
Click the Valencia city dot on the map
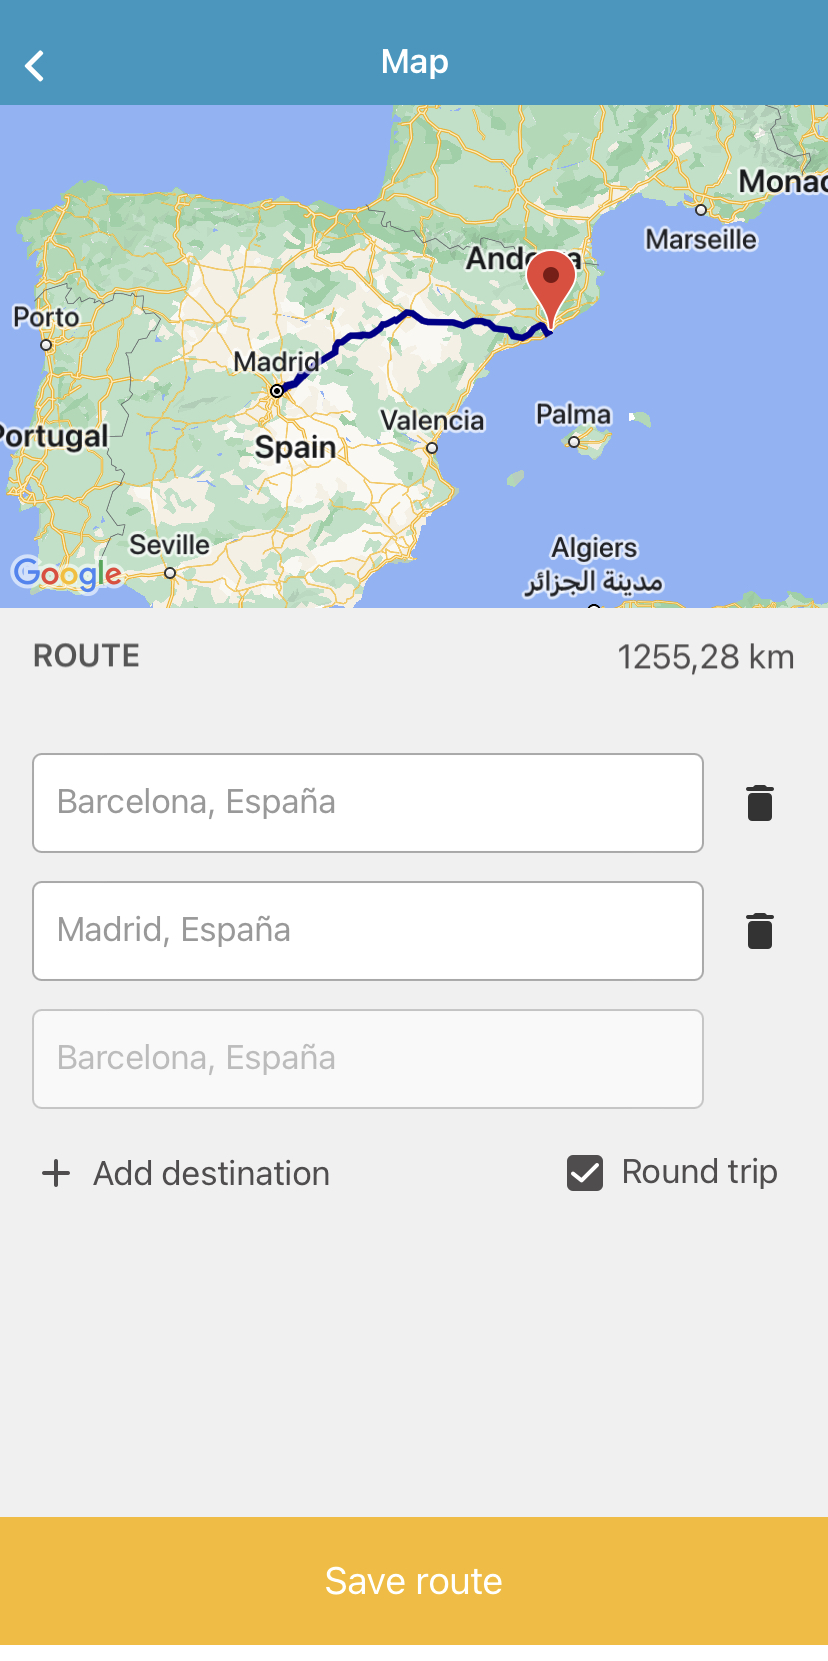click(432, 448)
